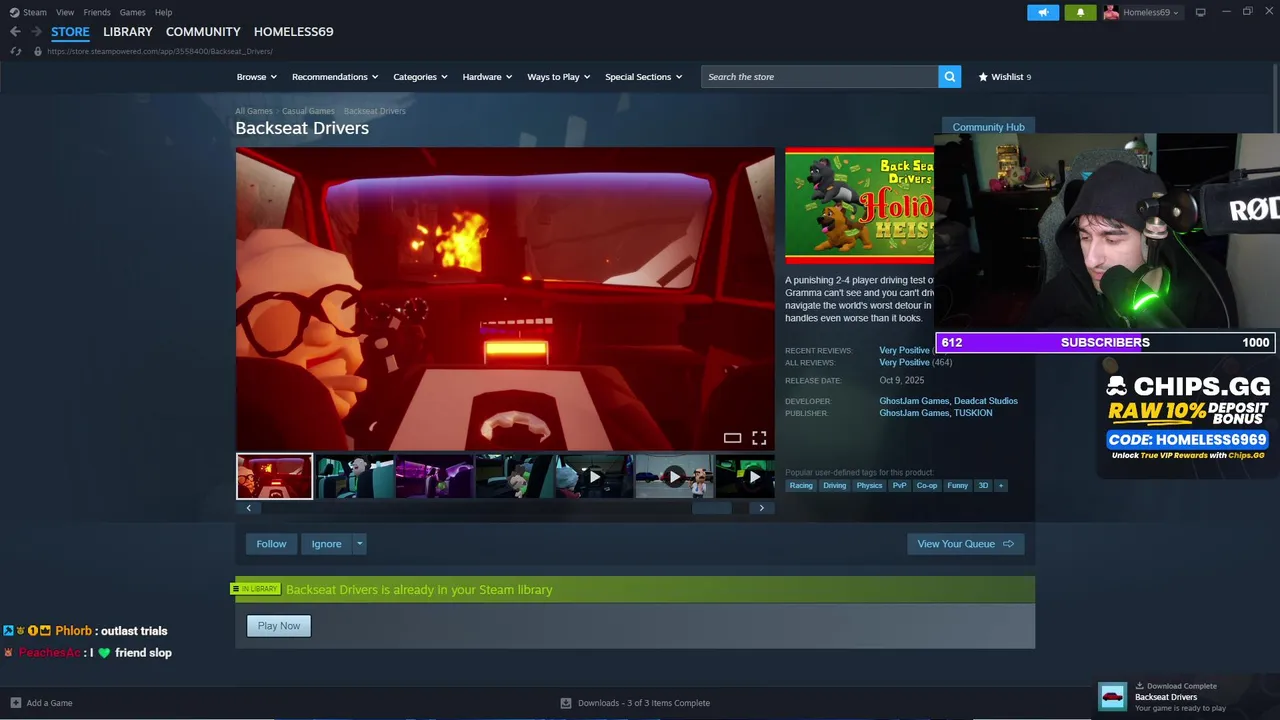Viewport: 1280px width, 720px height.
Task: Select the Driving tag
Action: pyautogui.click(x=834, y=485)
